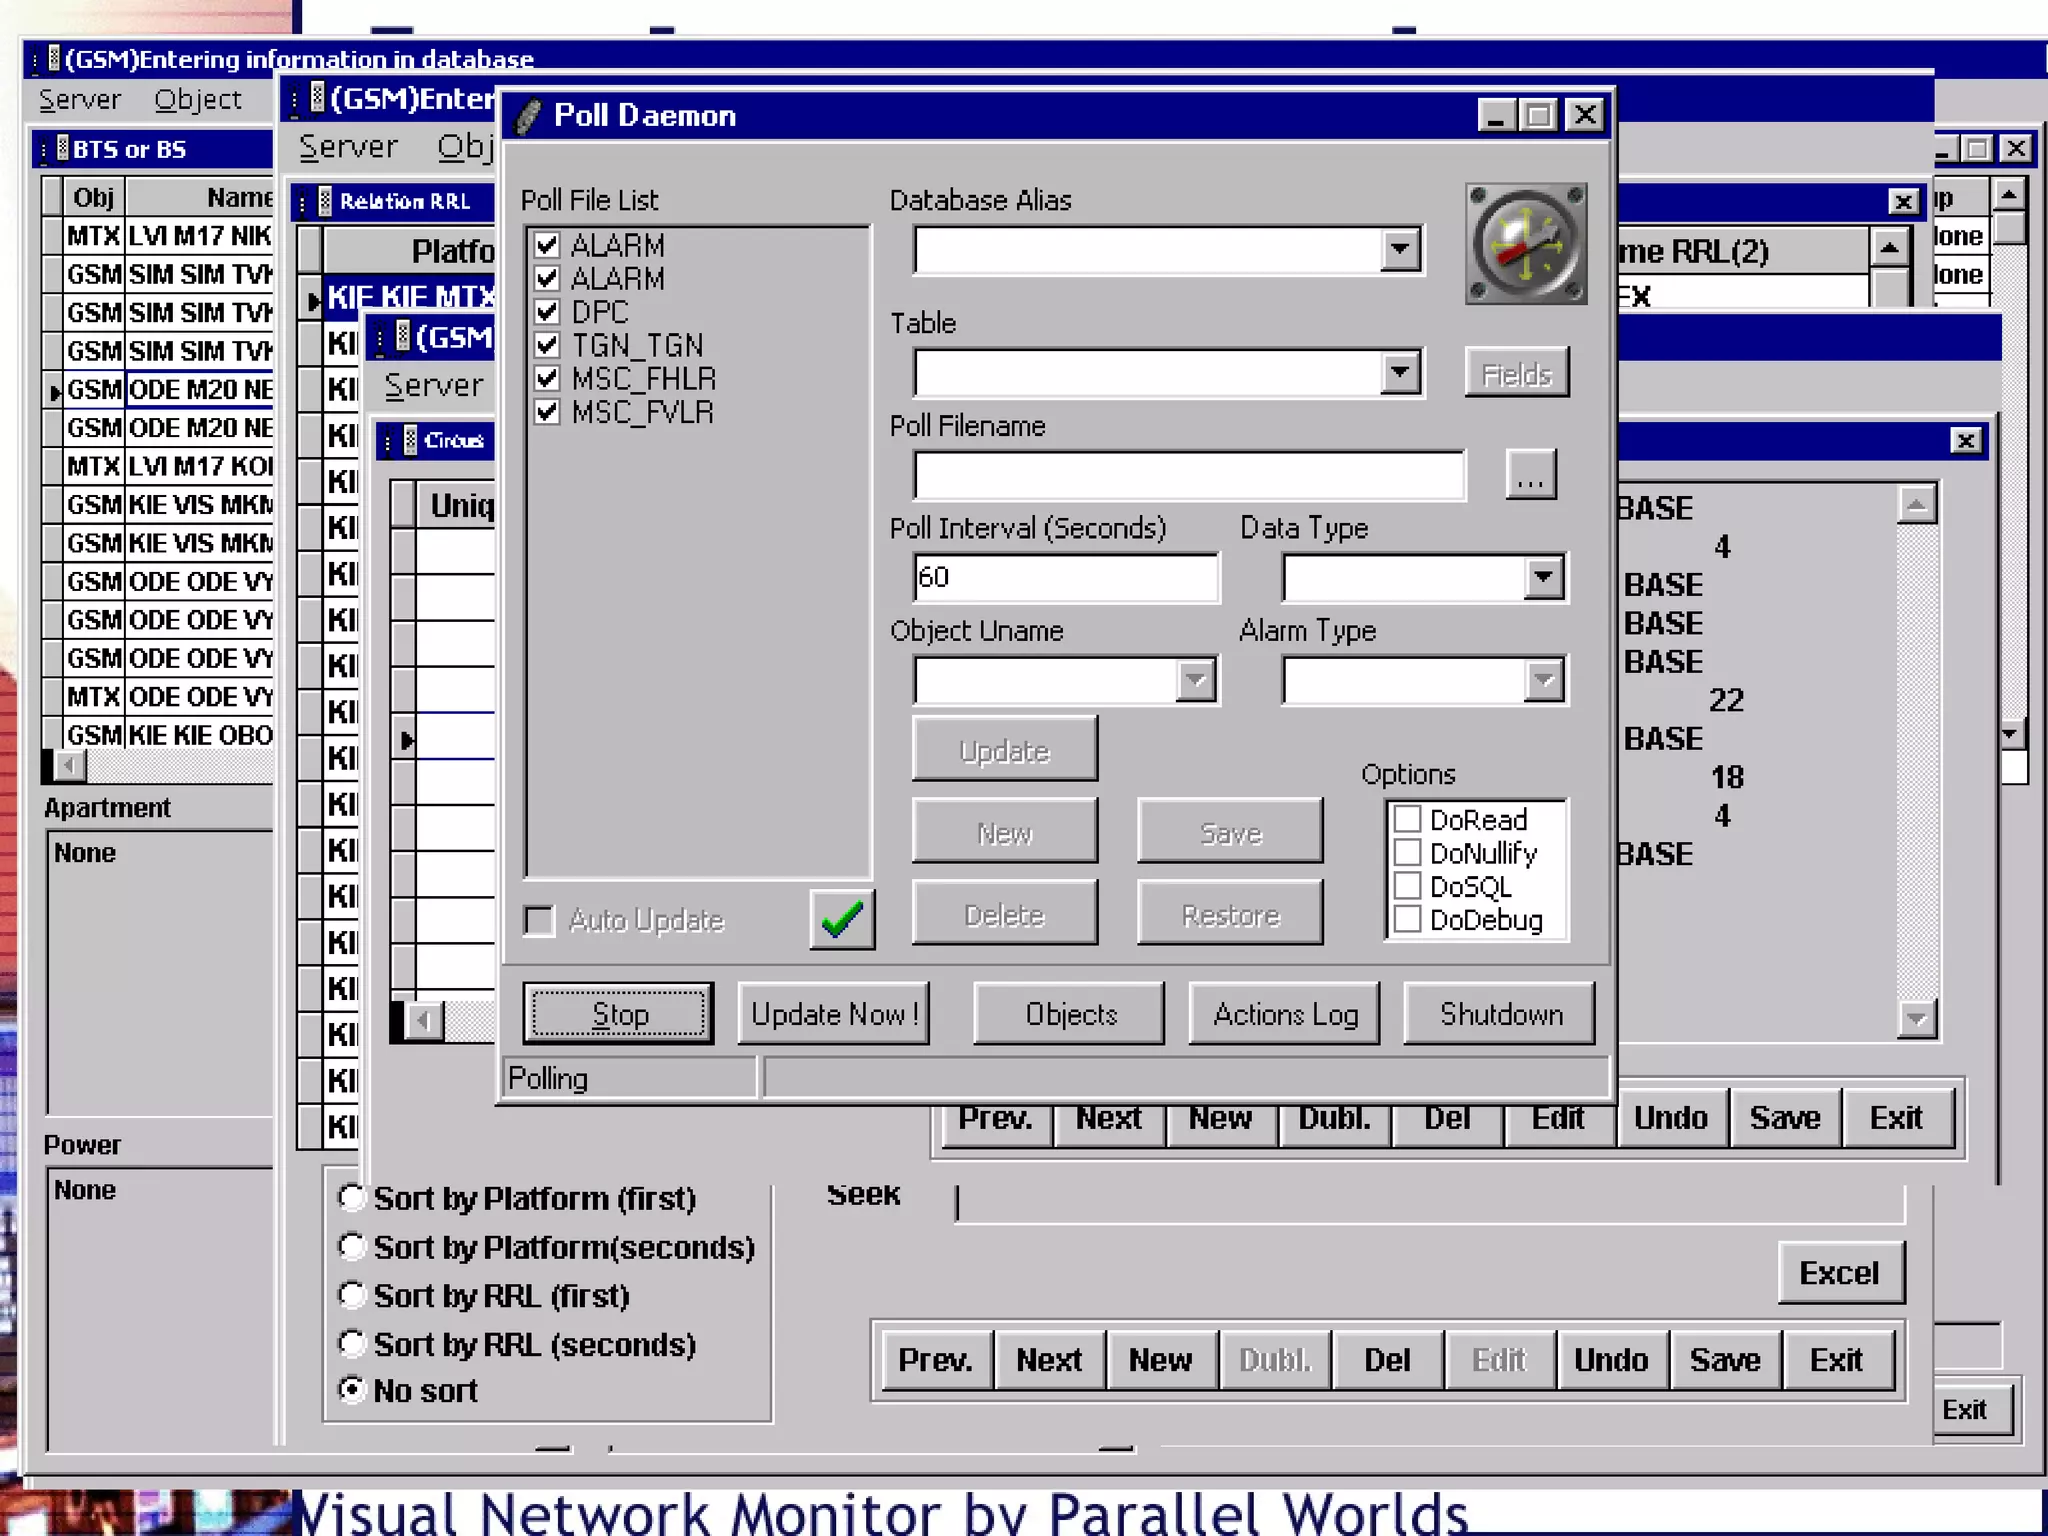The image size is (2048, 1536).
Task: Click the Poll Interval (Seconds) field
Action: (1066, 577)
